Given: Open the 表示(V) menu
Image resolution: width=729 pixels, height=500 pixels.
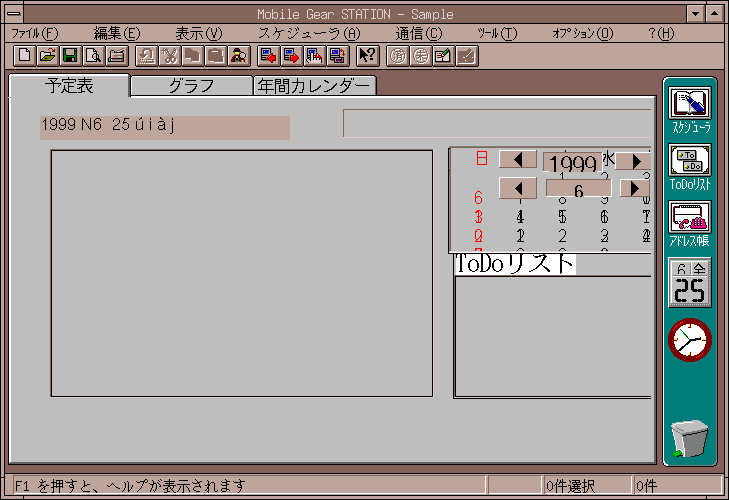Looking at the screenshot, I should (x=199, y=33).
